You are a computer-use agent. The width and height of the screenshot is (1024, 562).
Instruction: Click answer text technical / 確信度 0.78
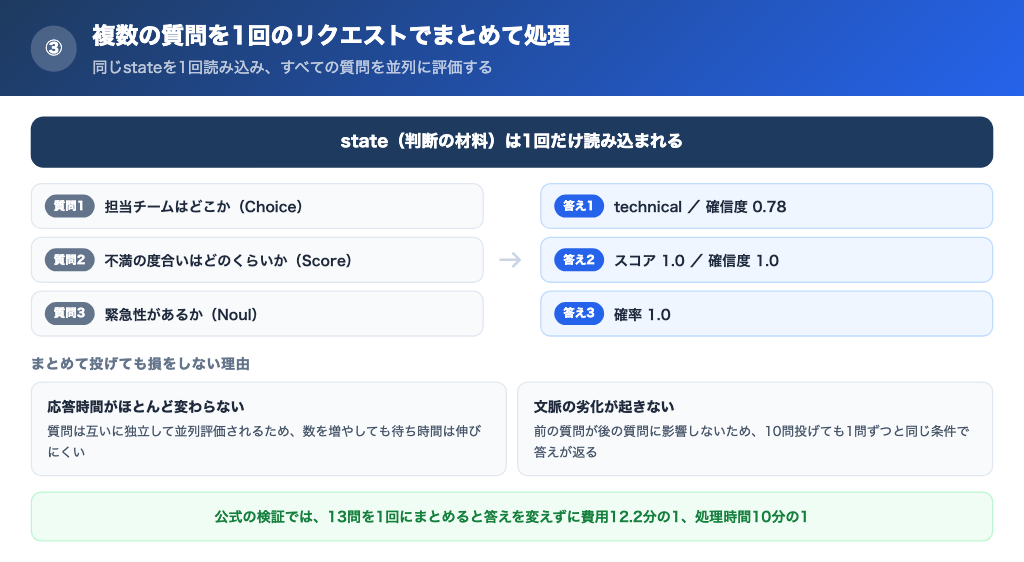click(x=700, y=207)
